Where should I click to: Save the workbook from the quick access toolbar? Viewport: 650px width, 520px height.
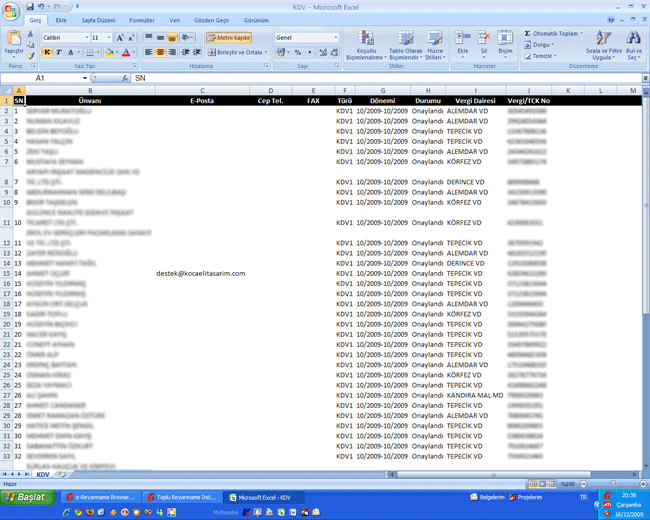(30, 7)
